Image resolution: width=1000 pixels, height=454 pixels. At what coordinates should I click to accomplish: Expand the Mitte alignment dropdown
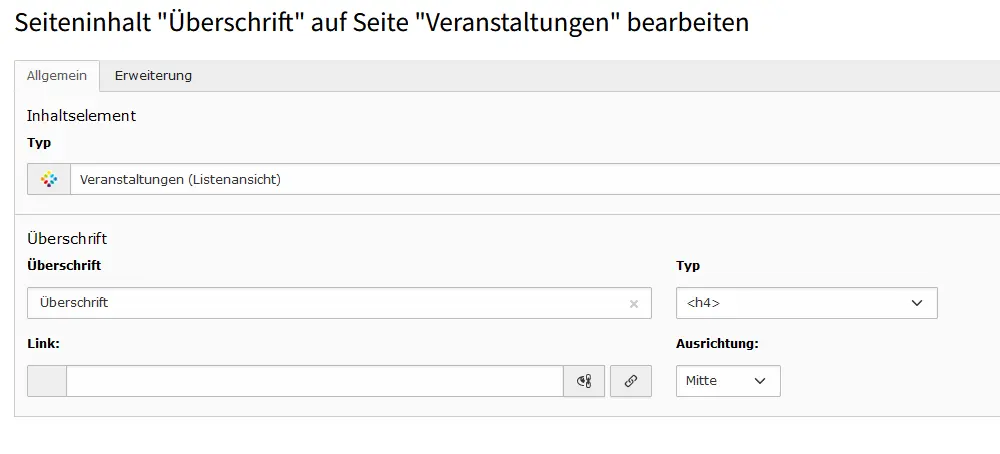(x=728, y=381)
